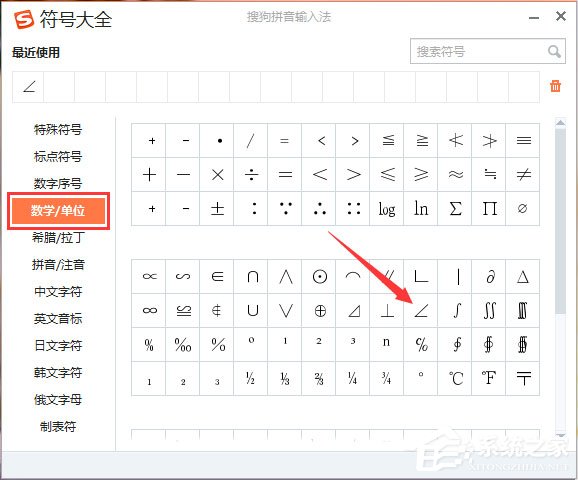Click the magnifier search icon

554,51
